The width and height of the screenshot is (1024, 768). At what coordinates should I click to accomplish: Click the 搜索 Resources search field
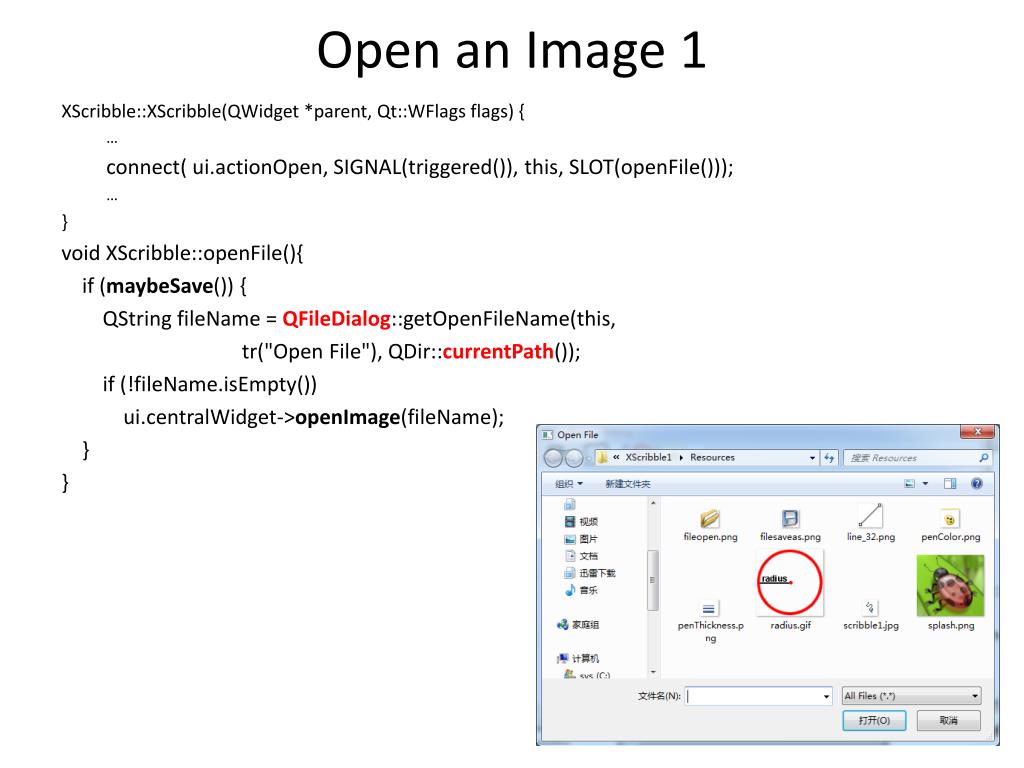pos(918,458)
